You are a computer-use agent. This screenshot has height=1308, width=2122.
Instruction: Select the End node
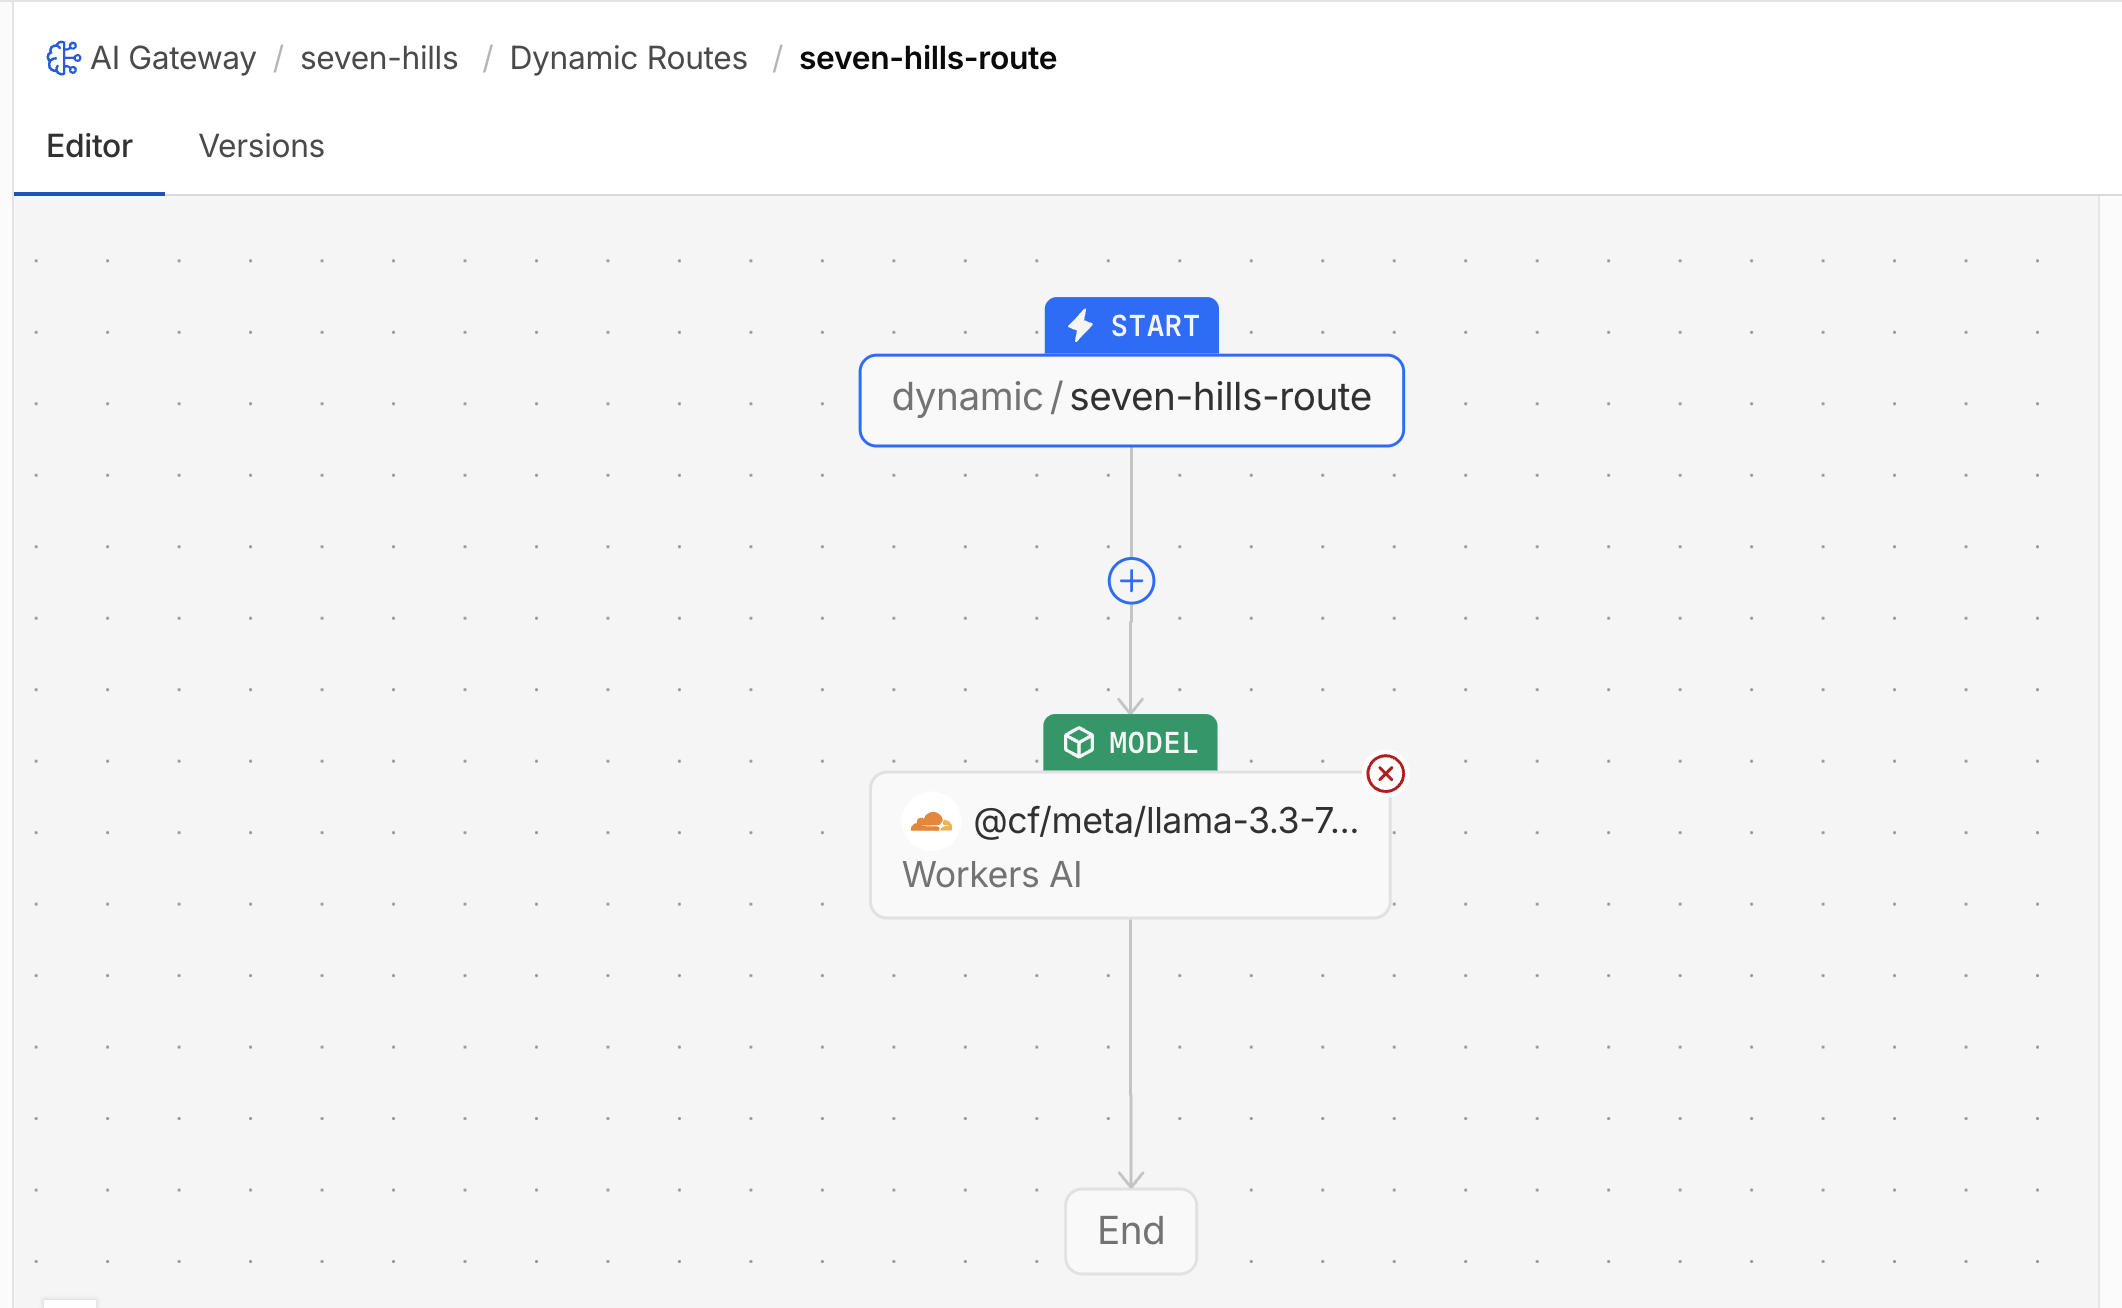(x=1131, y=1231)
